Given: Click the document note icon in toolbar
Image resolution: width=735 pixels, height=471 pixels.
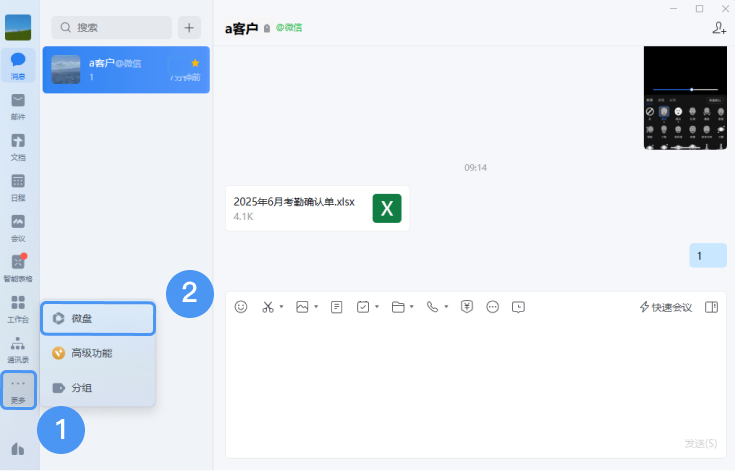Looking at the screenshot, I should [337, 307].
